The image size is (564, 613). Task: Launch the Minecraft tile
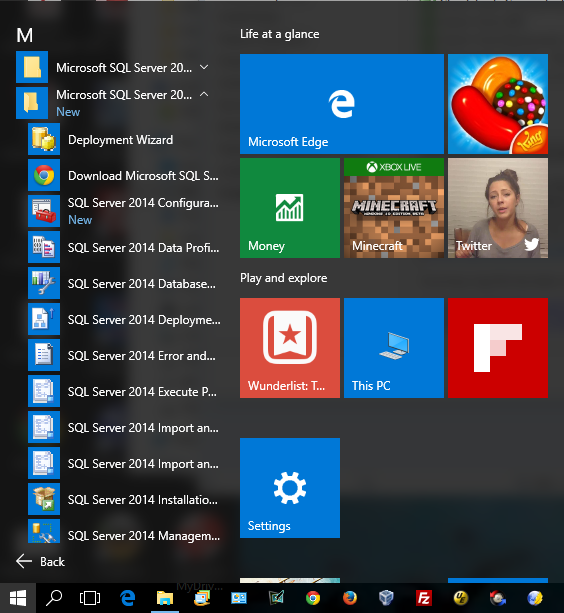[394, 208]
